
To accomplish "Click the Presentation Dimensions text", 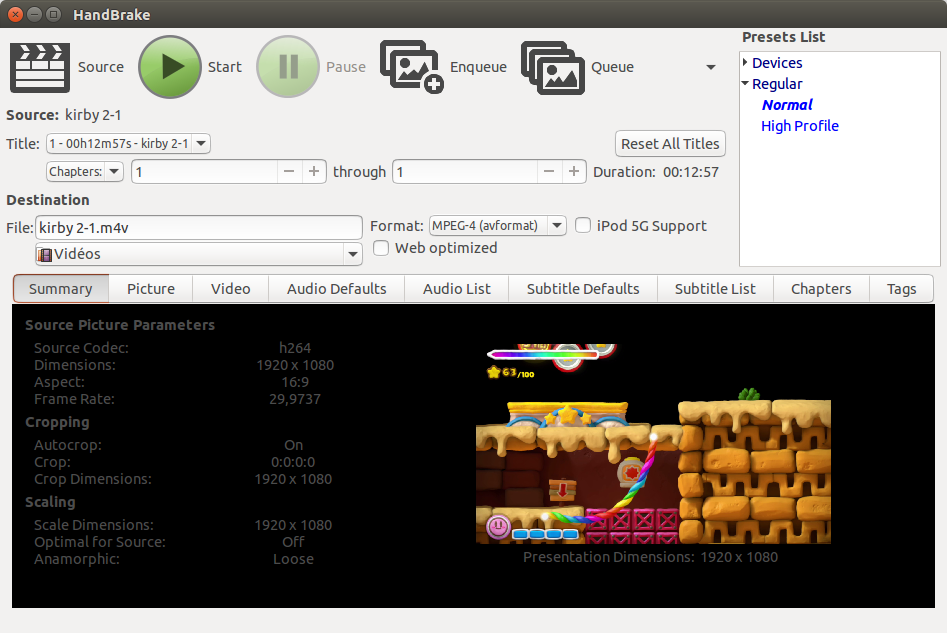I will click(x=650, y=557).
